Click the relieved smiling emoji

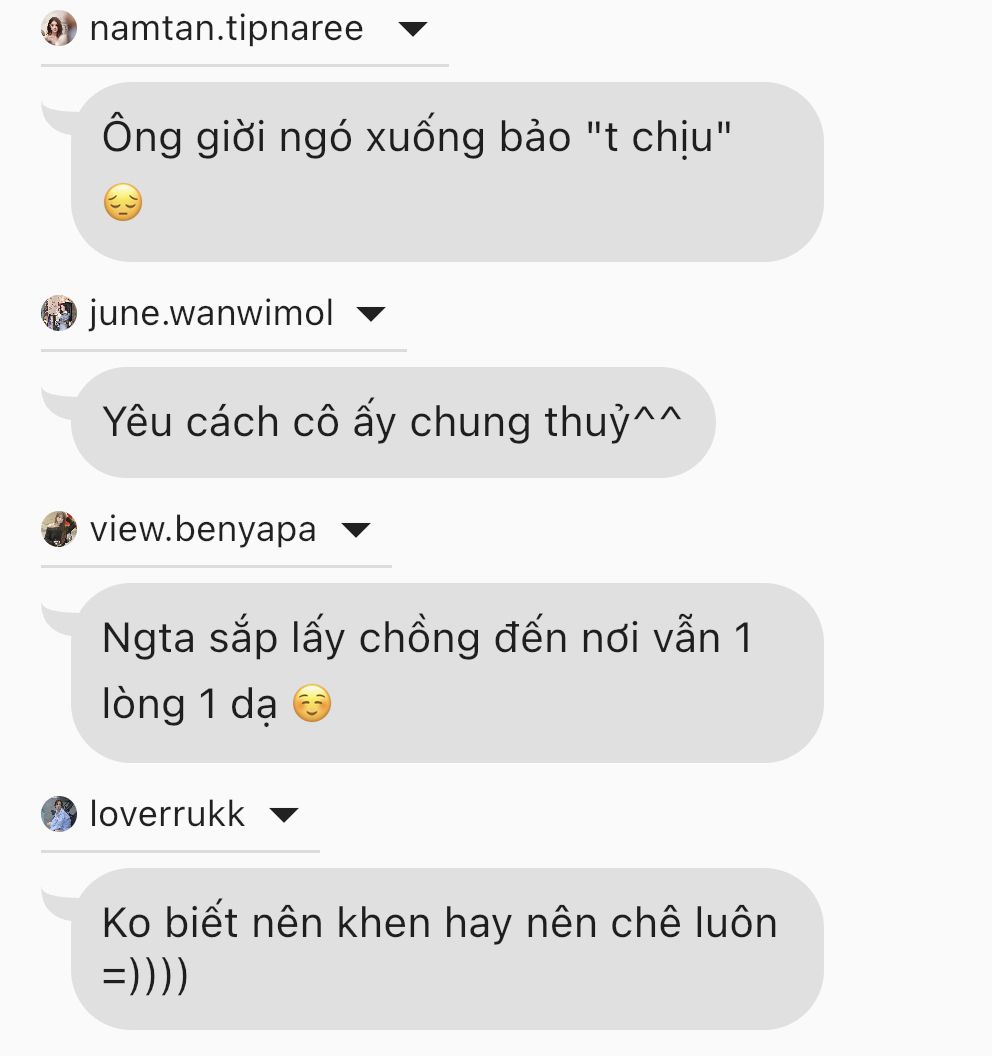point(312,703)
